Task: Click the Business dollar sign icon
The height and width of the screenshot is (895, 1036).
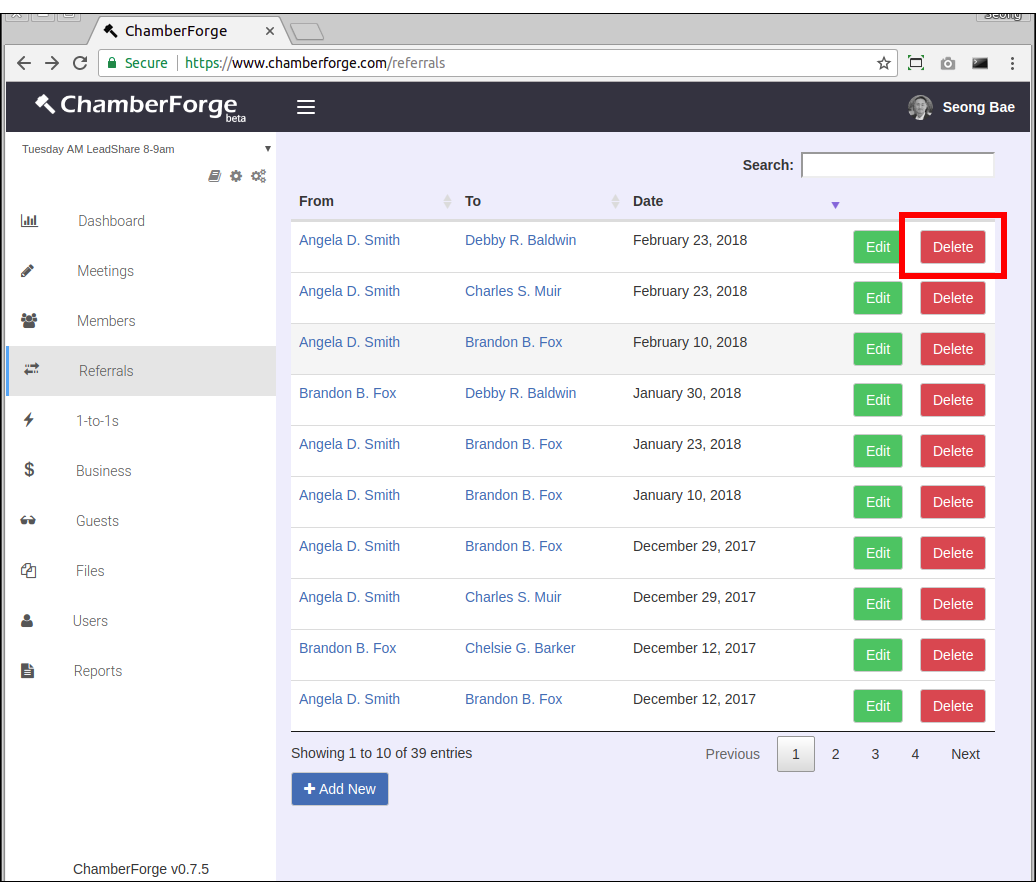Action: [x=29, y=470]
